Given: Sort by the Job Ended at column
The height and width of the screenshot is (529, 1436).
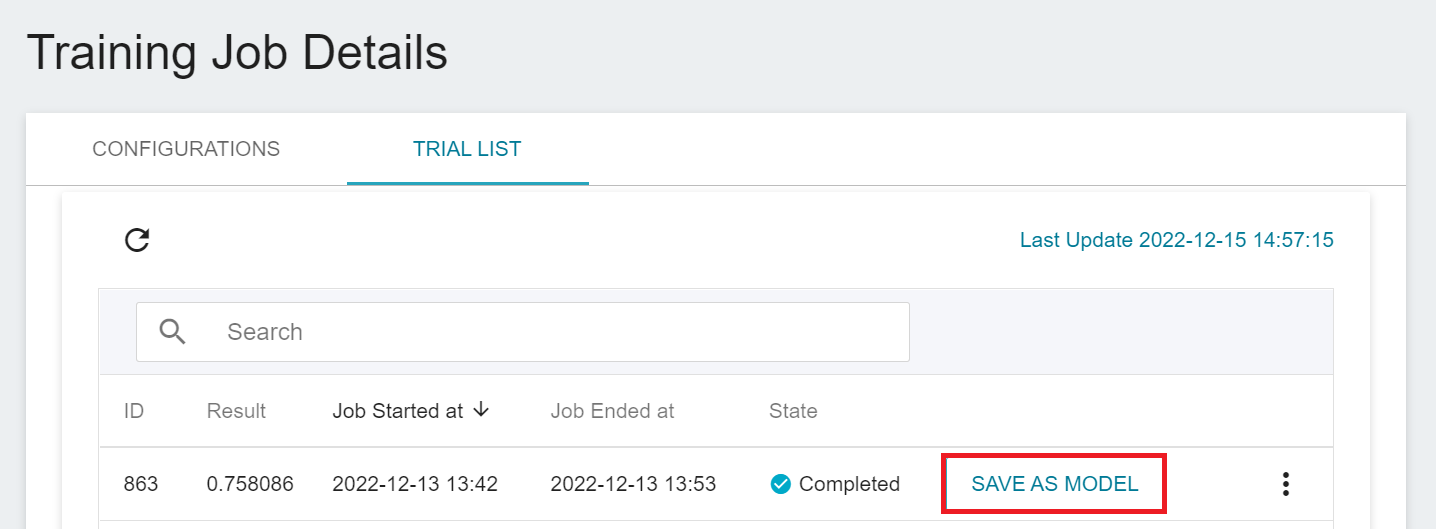Looking at the screenshot, I should (x=612, y=411).
